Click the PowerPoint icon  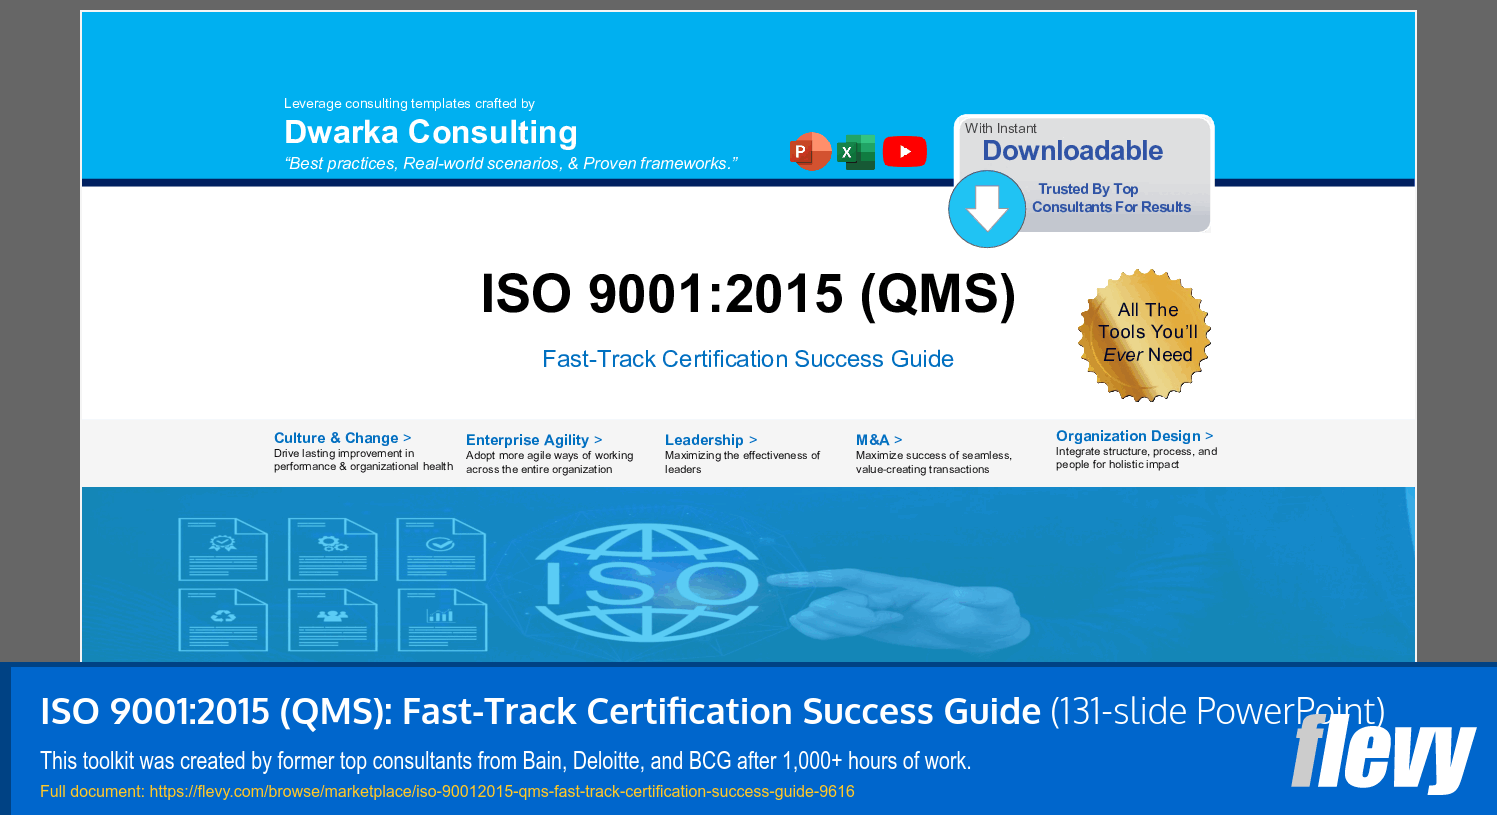810,151
